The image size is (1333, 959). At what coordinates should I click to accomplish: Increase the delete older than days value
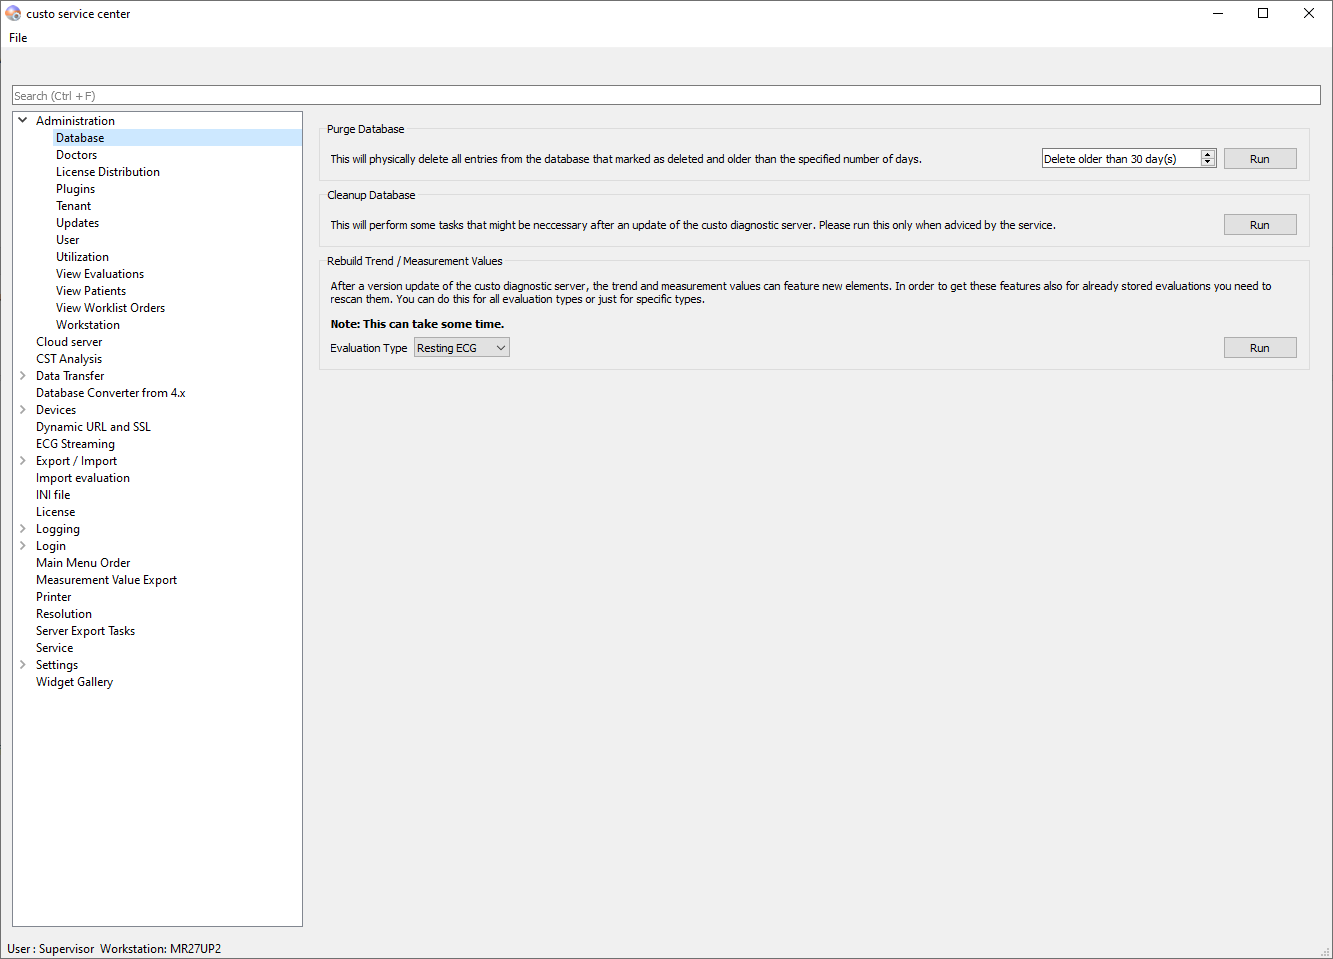1208,155
